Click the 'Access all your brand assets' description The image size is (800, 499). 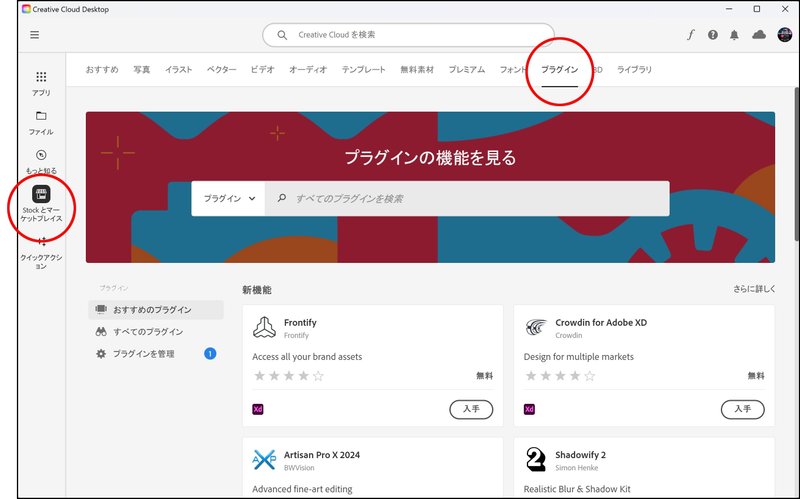[307, 357]
